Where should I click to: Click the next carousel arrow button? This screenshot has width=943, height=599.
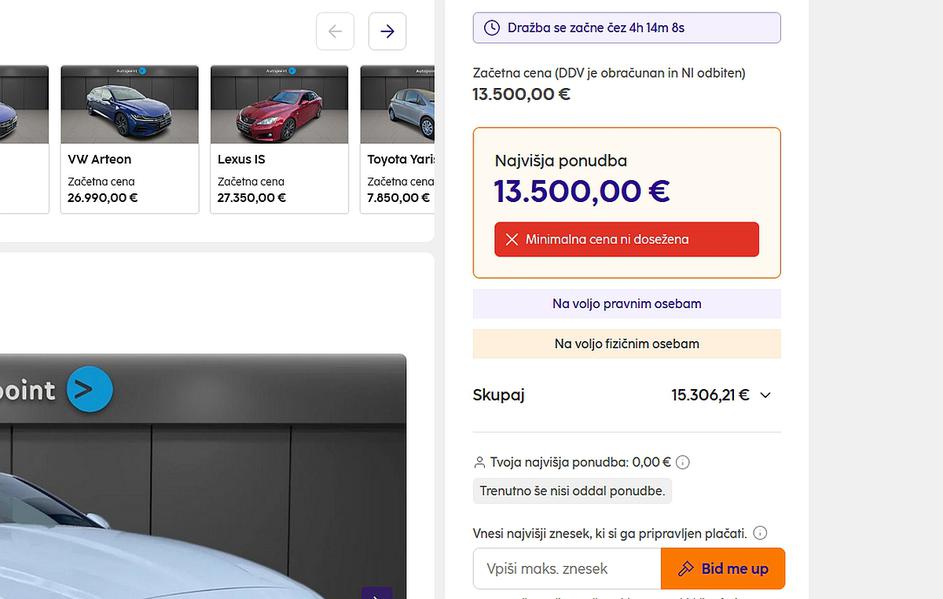[387, 31]
